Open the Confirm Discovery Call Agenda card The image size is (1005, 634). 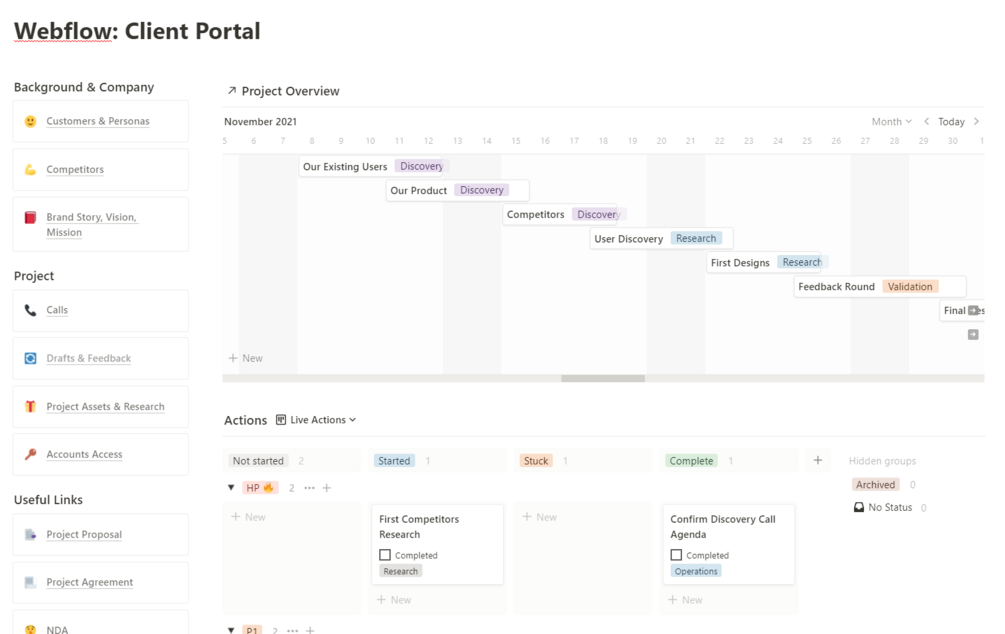728,544
